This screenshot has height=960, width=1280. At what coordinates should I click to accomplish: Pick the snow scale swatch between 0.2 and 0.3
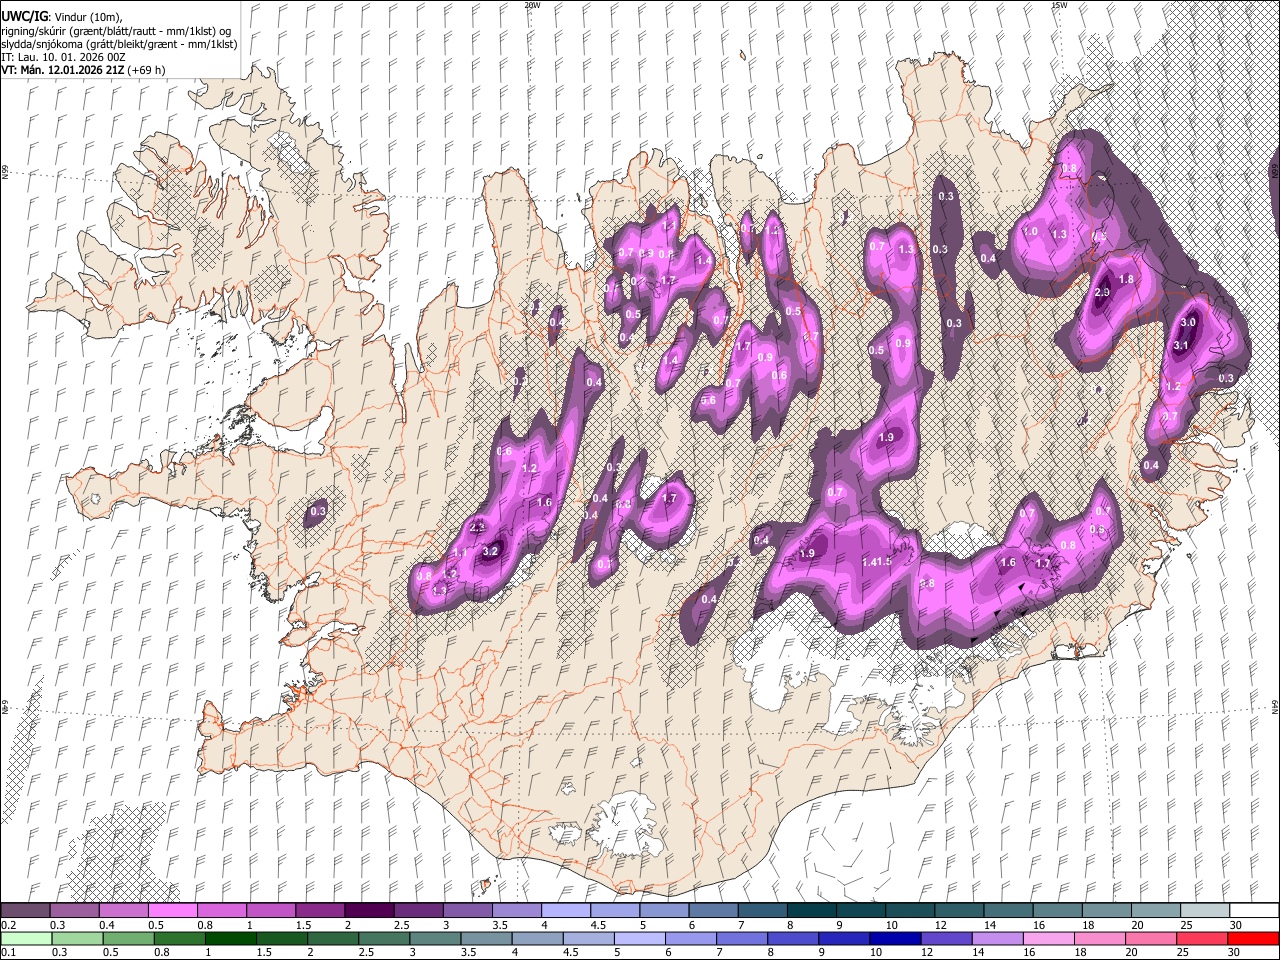pyautogui.click(x=26, y=910)
